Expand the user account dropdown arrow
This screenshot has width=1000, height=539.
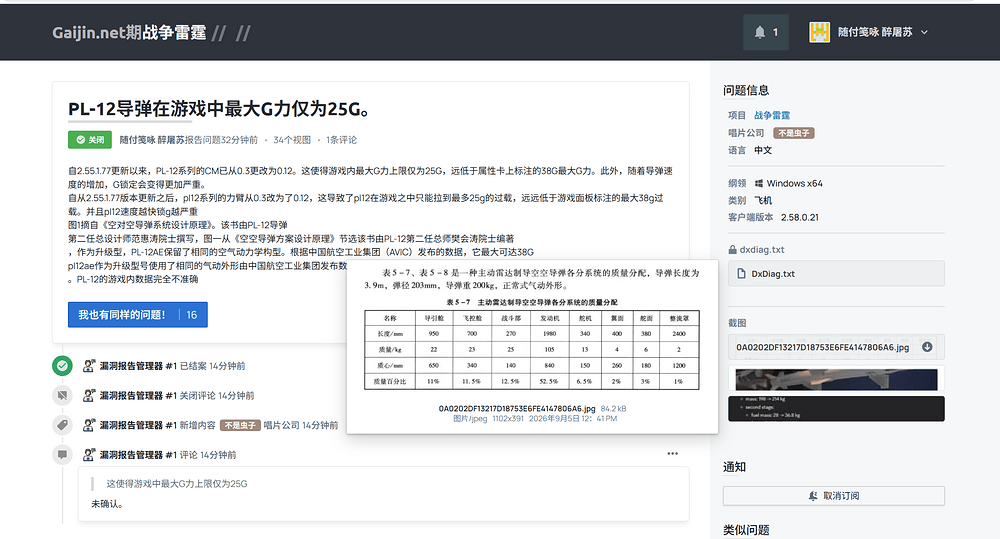(x=924, y=33)
